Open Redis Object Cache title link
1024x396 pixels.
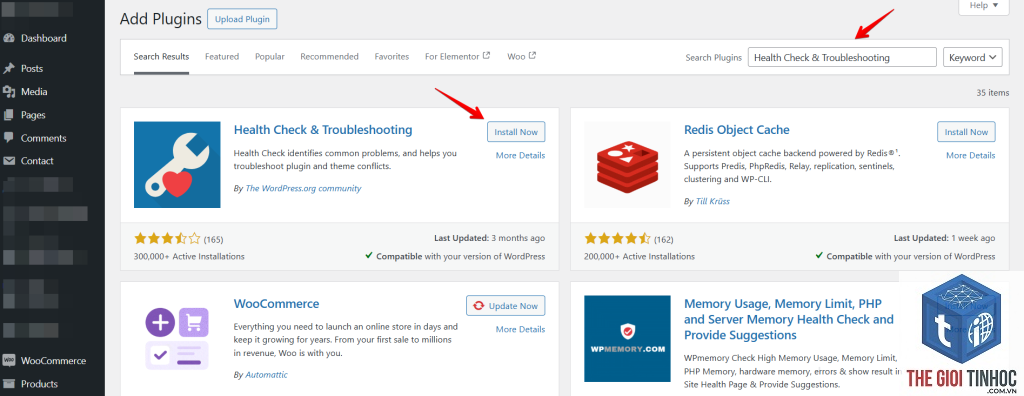pyautogui.click(x=737, y=130)
